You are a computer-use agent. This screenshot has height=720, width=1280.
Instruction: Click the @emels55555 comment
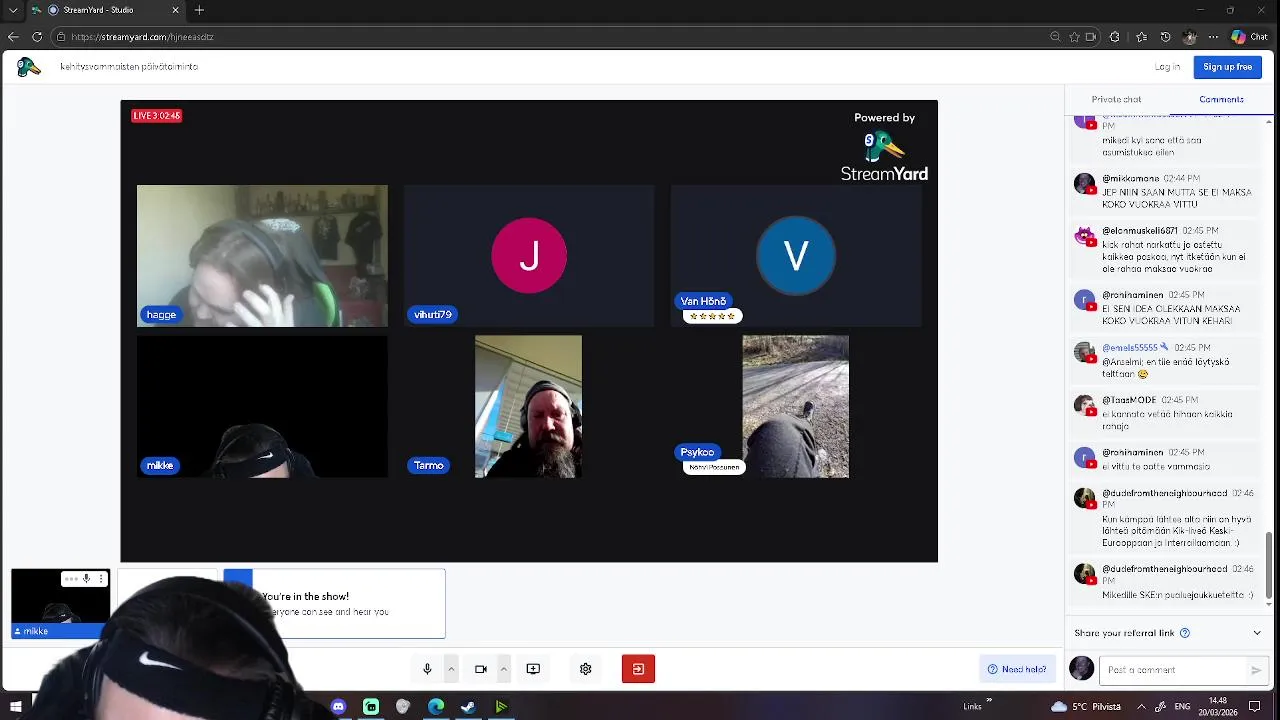[x=1167, y=361]
